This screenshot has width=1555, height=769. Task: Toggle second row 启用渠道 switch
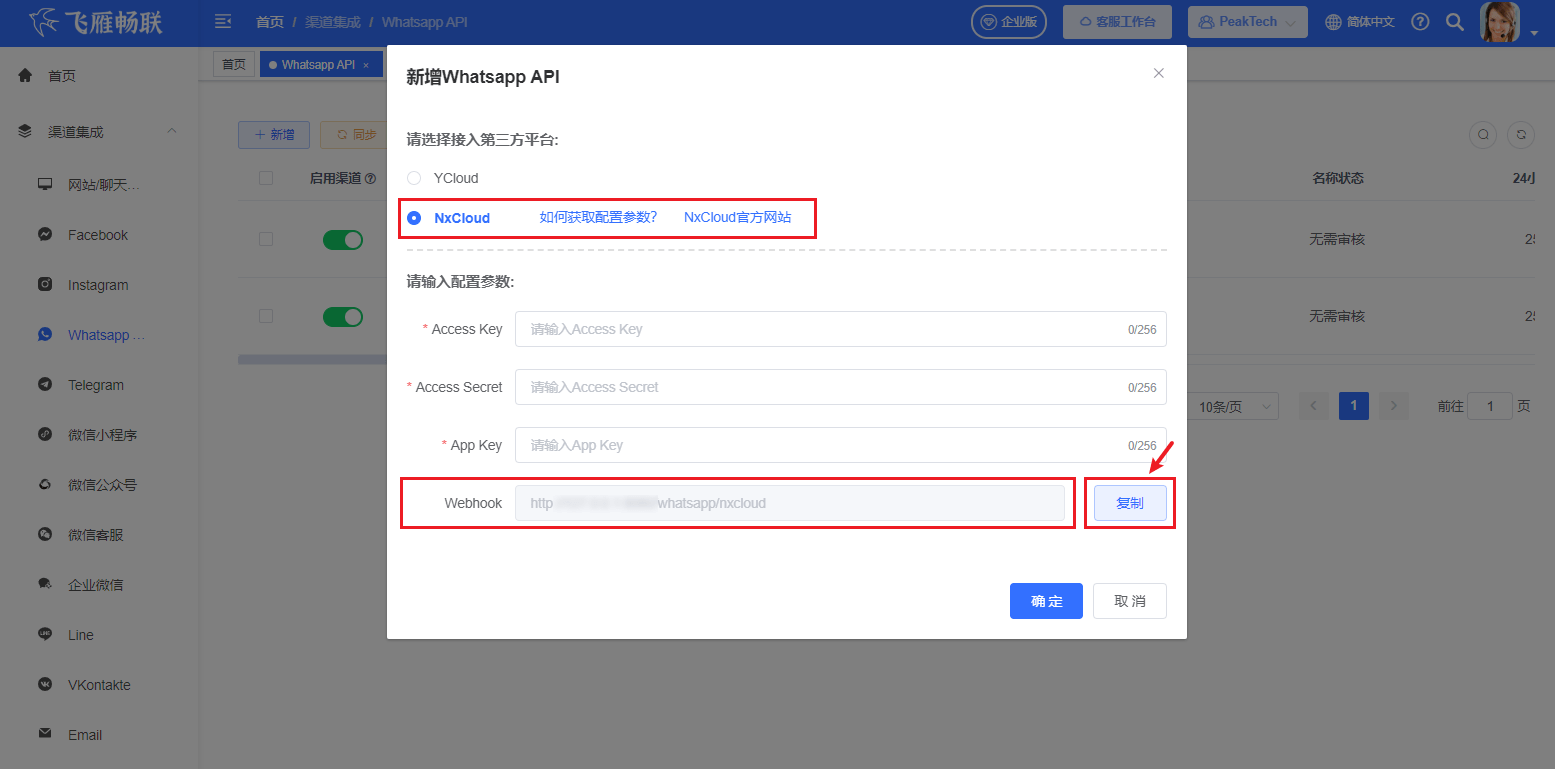343,316
